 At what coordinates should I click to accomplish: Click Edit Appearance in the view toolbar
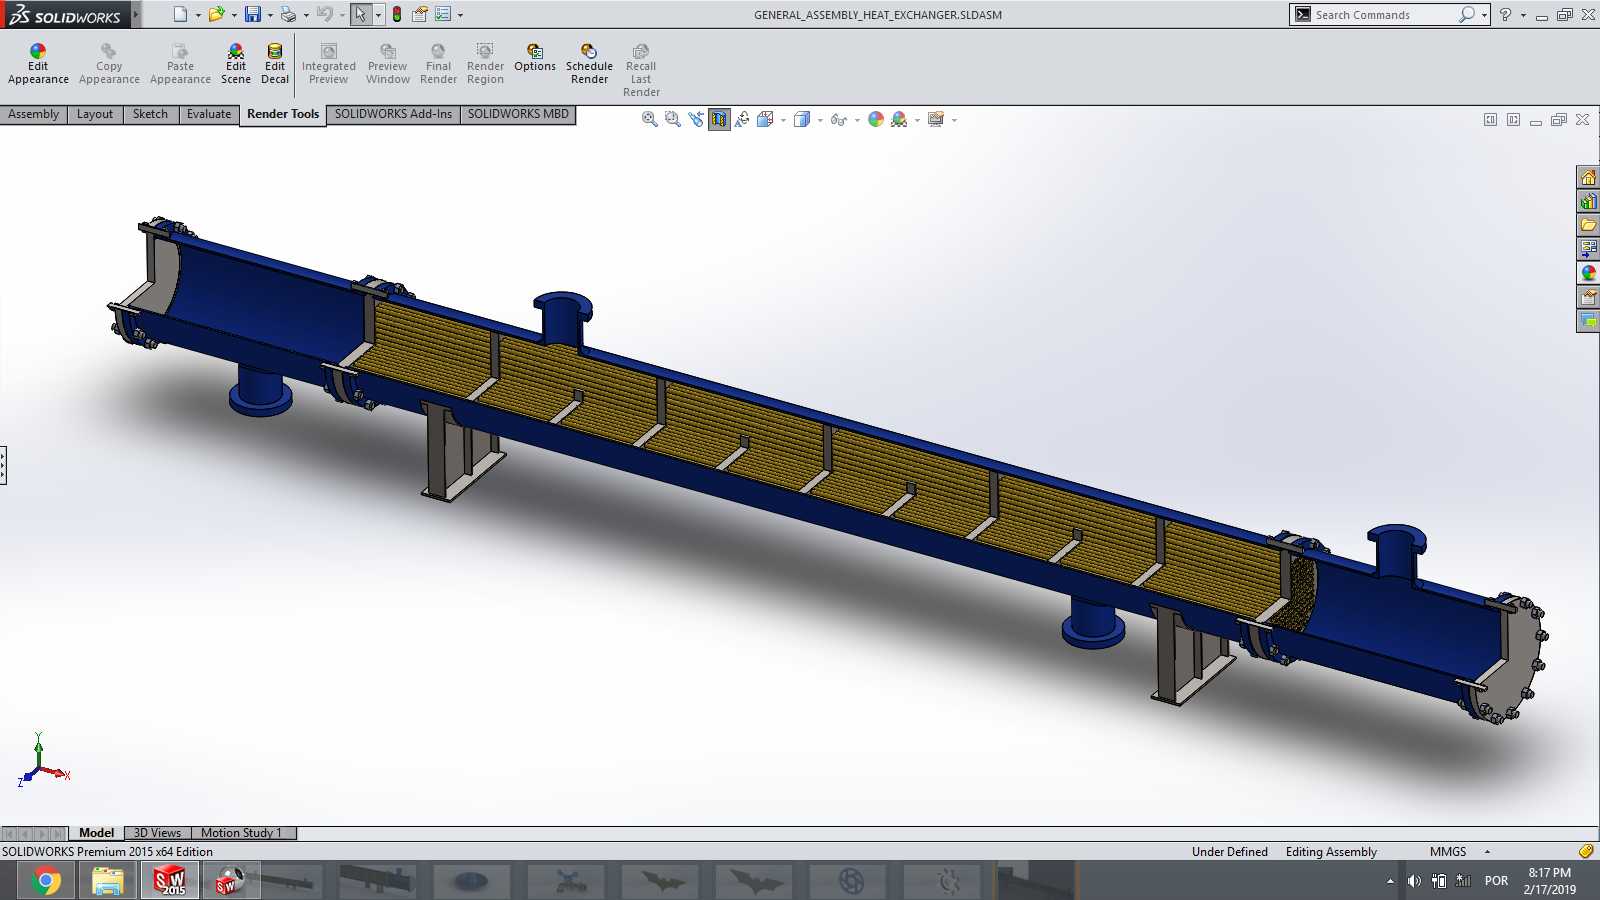[876, 119]
